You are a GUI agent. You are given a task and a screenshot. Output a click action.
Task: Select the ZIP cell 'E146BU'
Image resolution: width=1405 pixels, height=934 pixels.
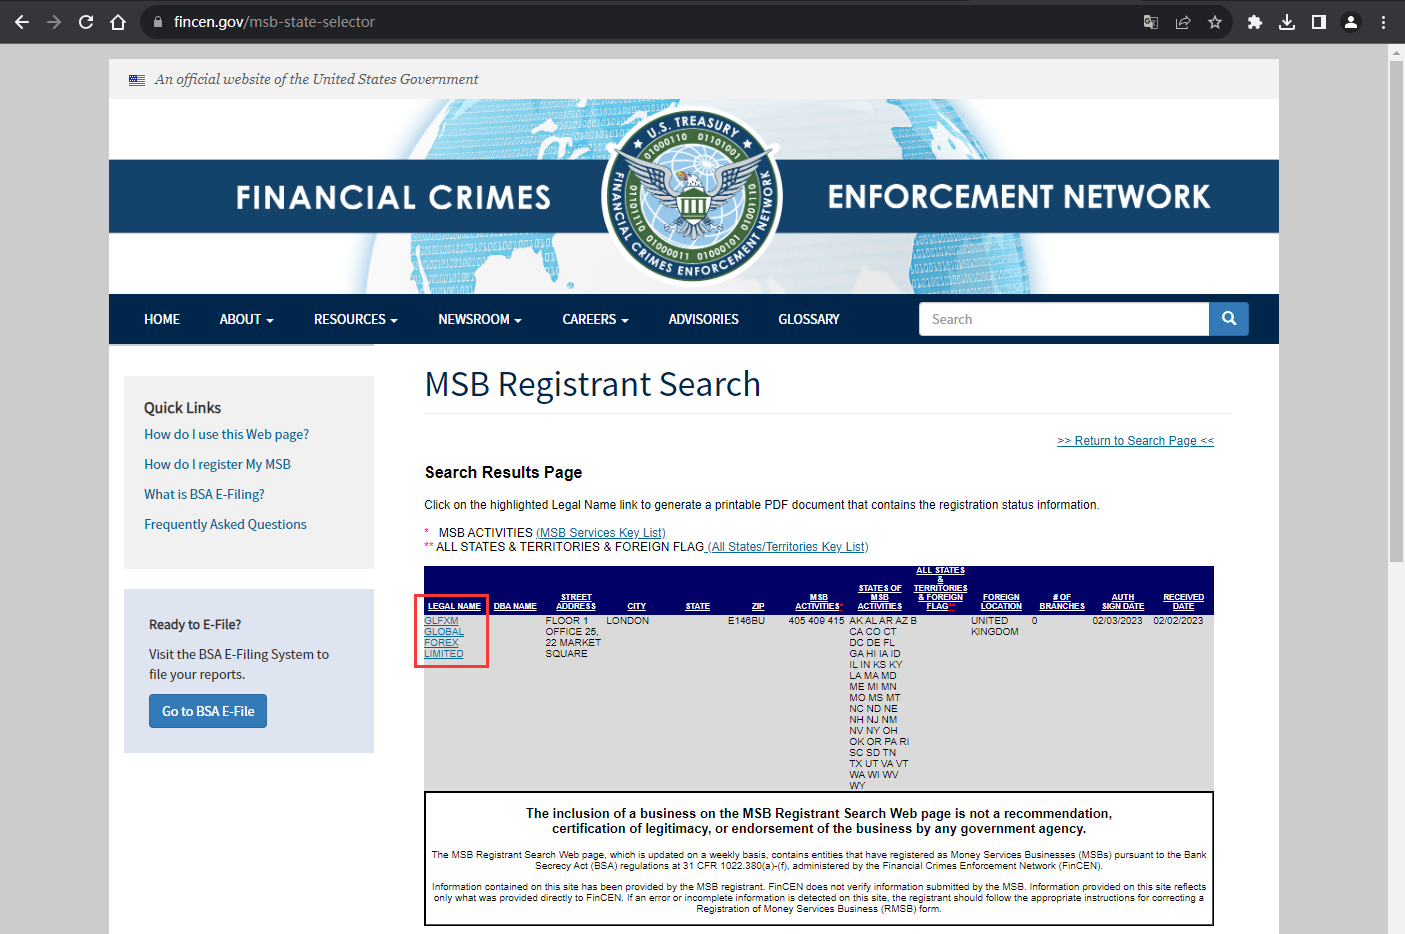pyautogui.click(x=746, y=621)
